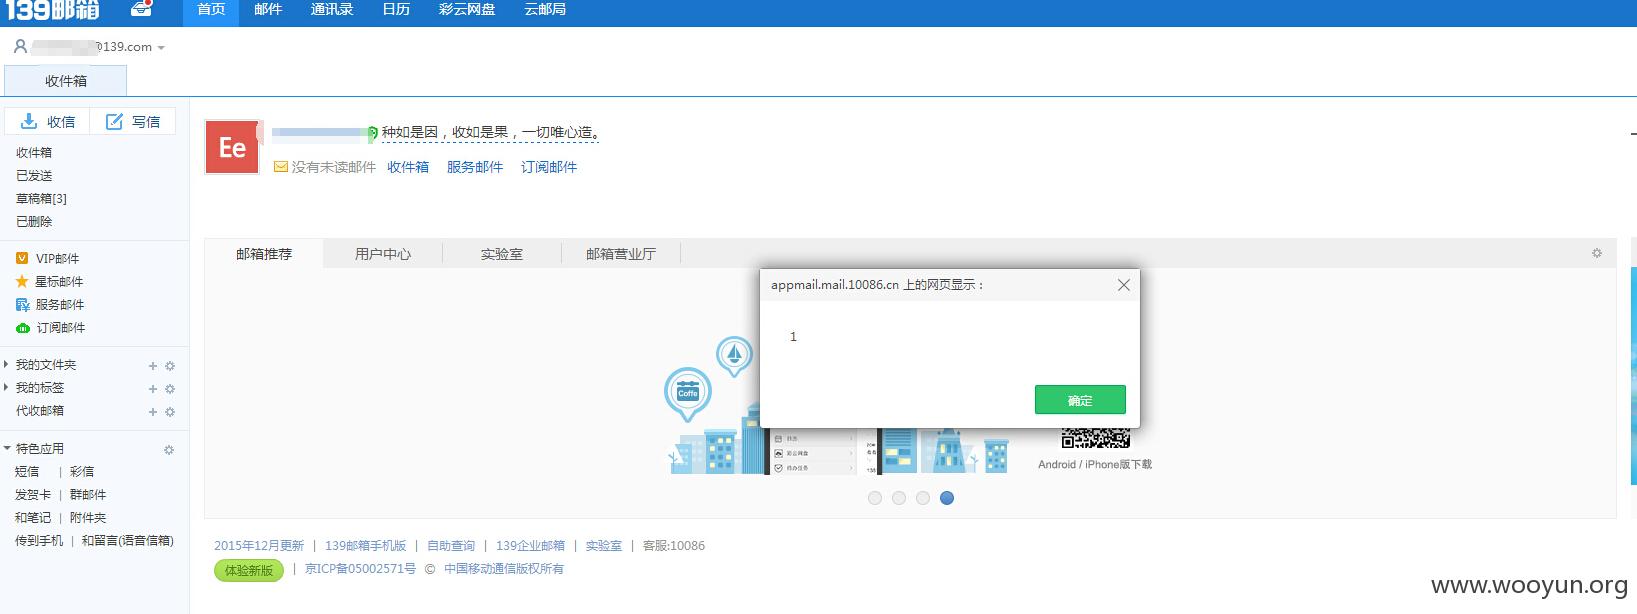Open 群邮件 feature link

point(88,495)
